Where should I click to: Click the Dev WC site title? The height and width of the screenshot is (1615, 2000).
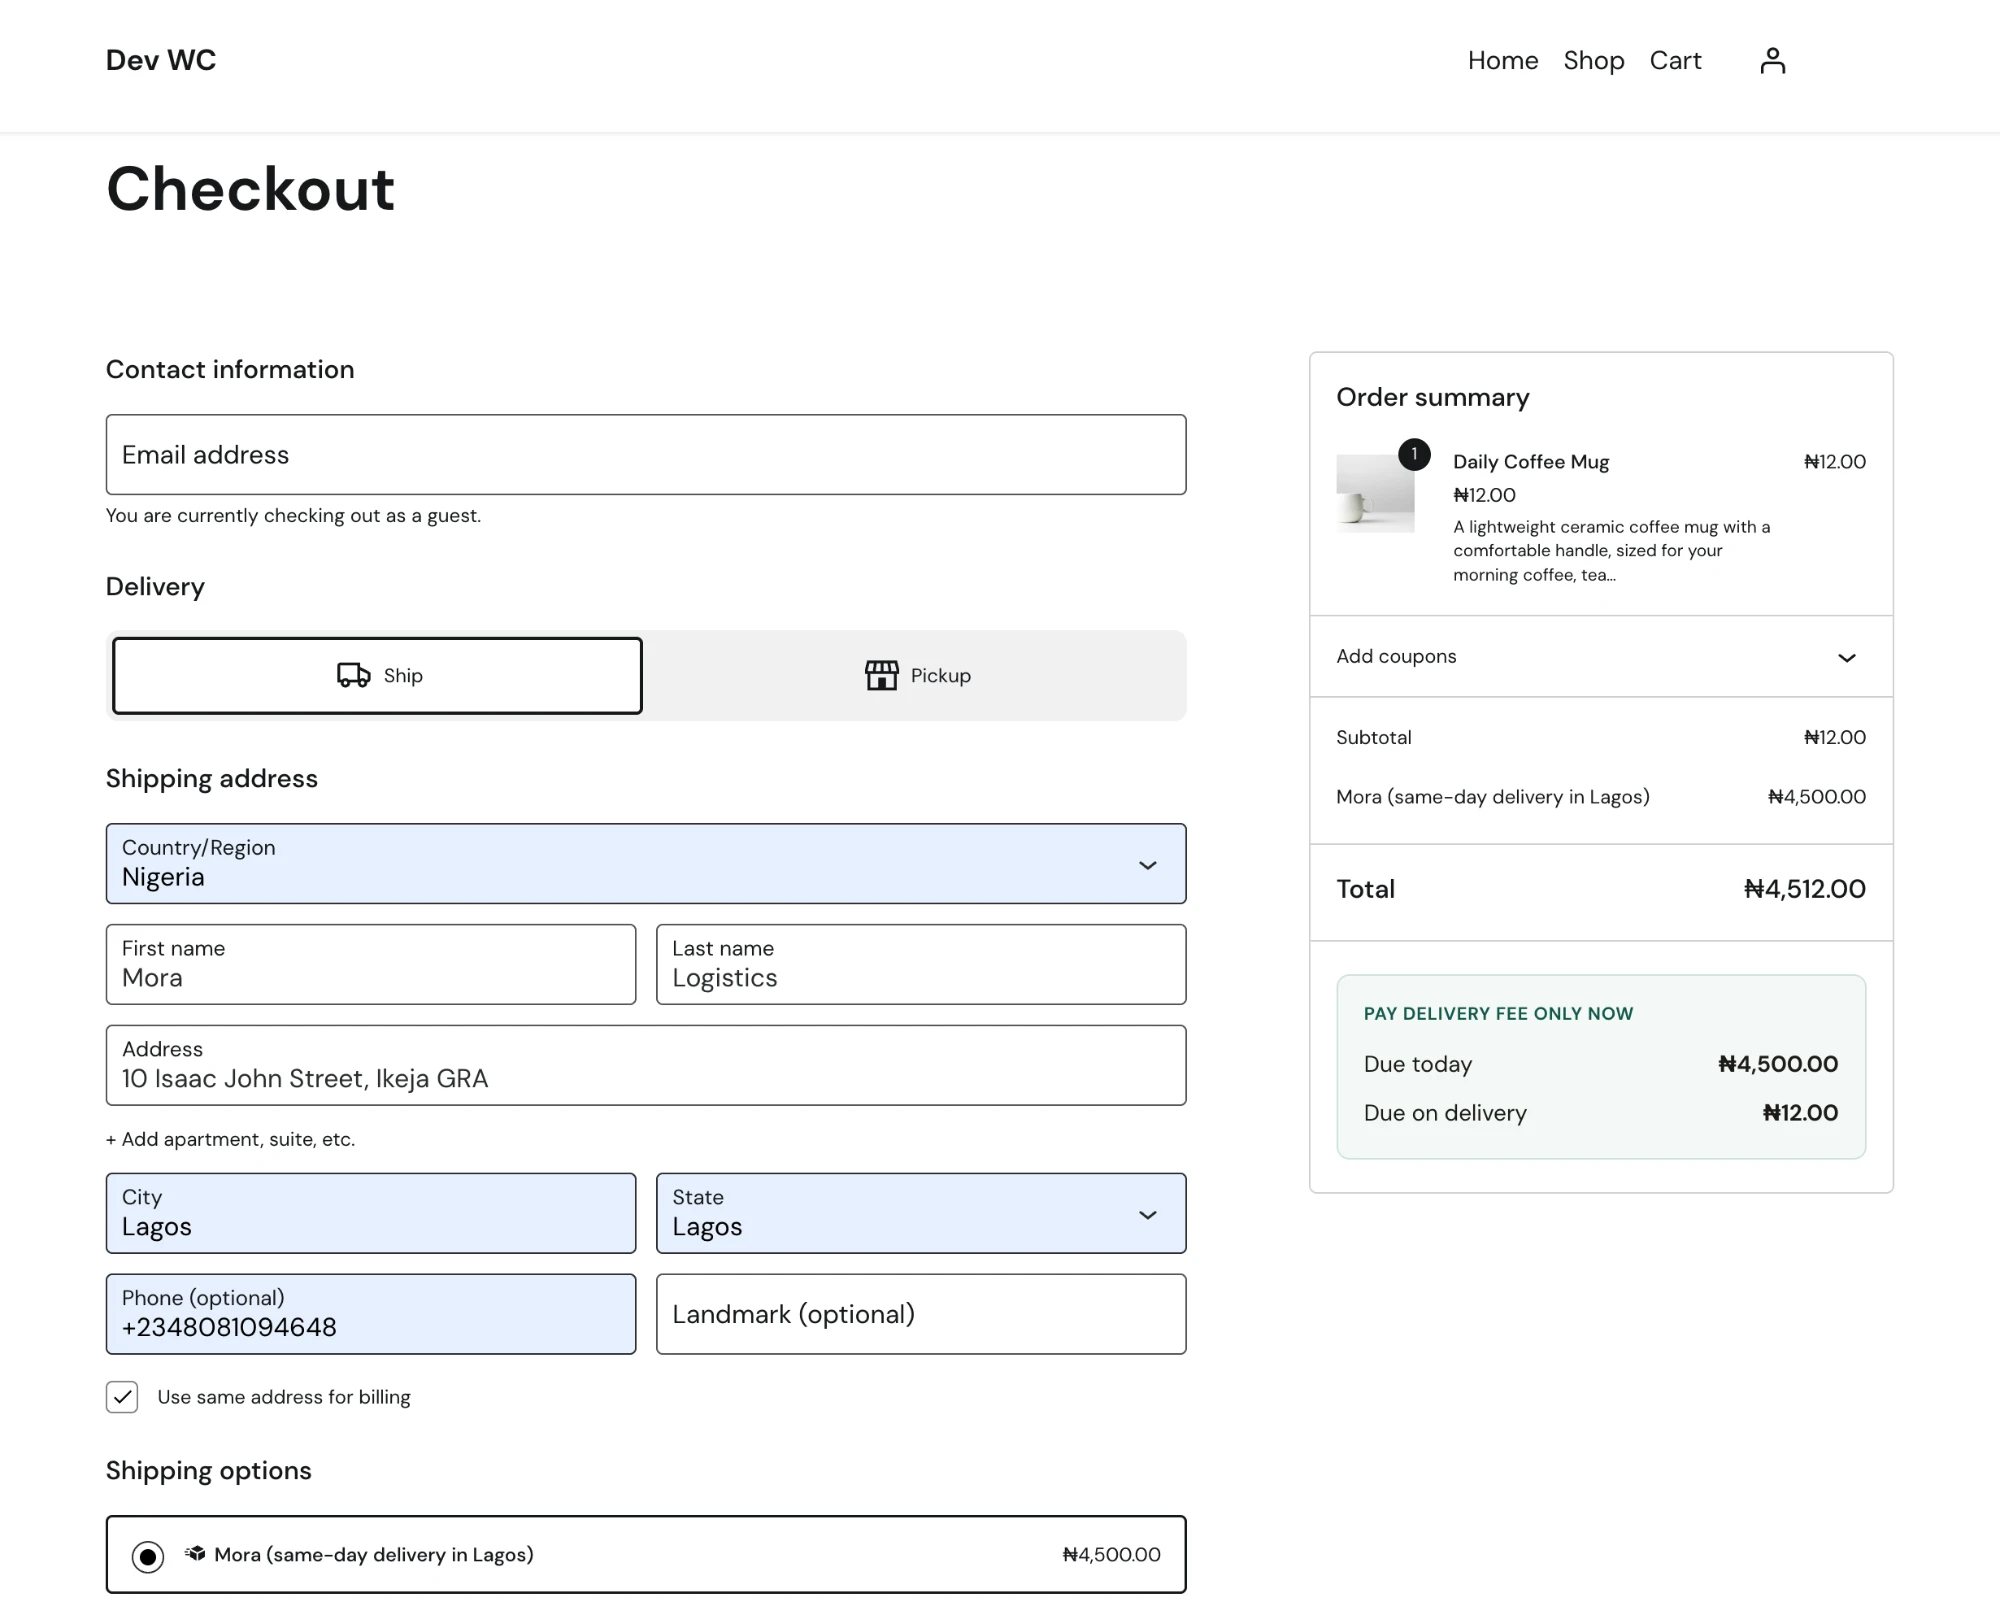[161, 60]
